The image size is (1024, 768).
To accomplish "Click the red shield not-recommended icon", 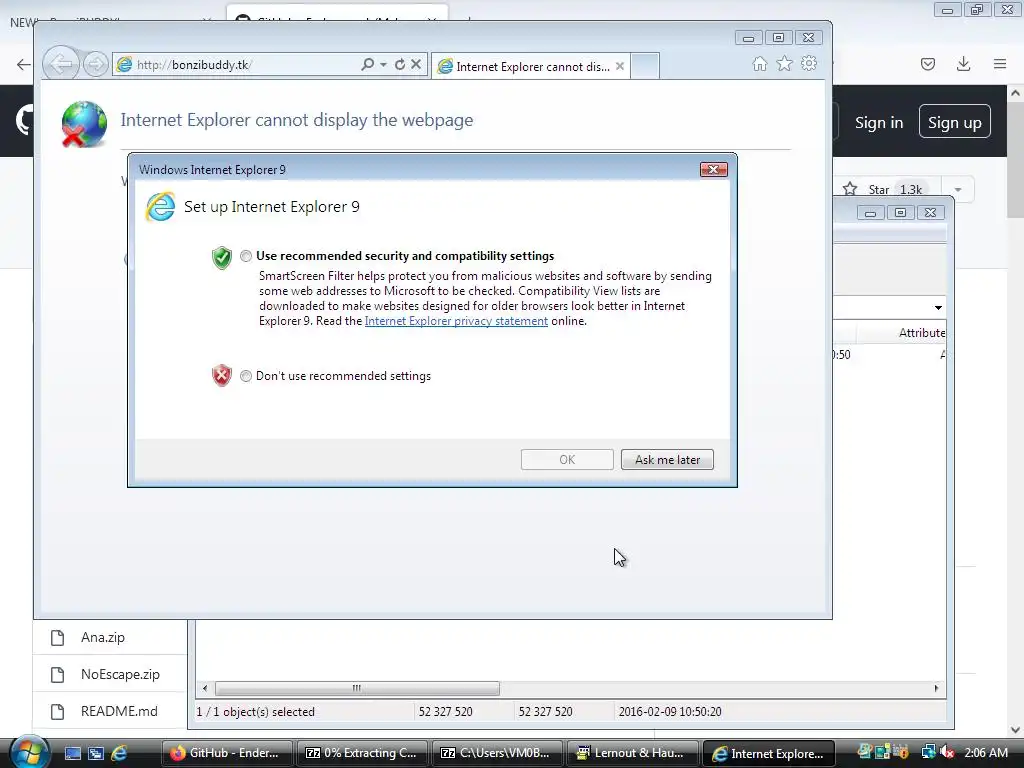I will click(x=222, y=376).
